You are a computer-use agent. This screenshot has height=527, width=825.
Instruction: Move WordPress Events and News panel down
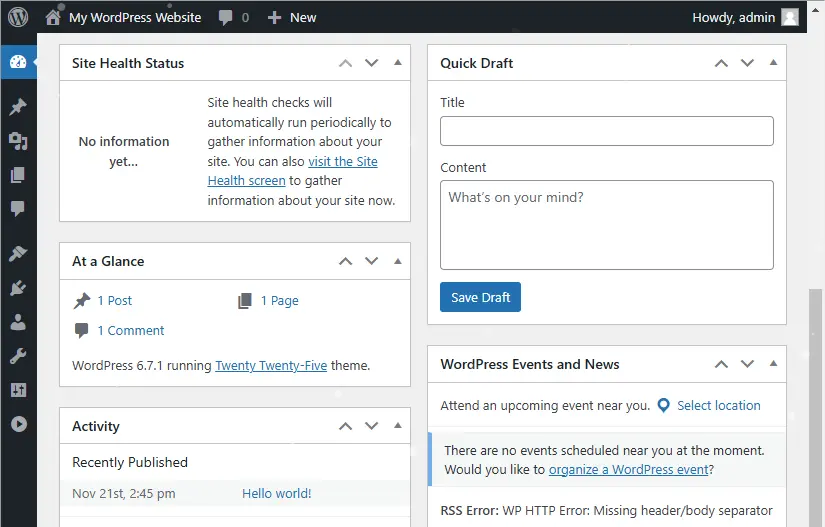point(747,364)
